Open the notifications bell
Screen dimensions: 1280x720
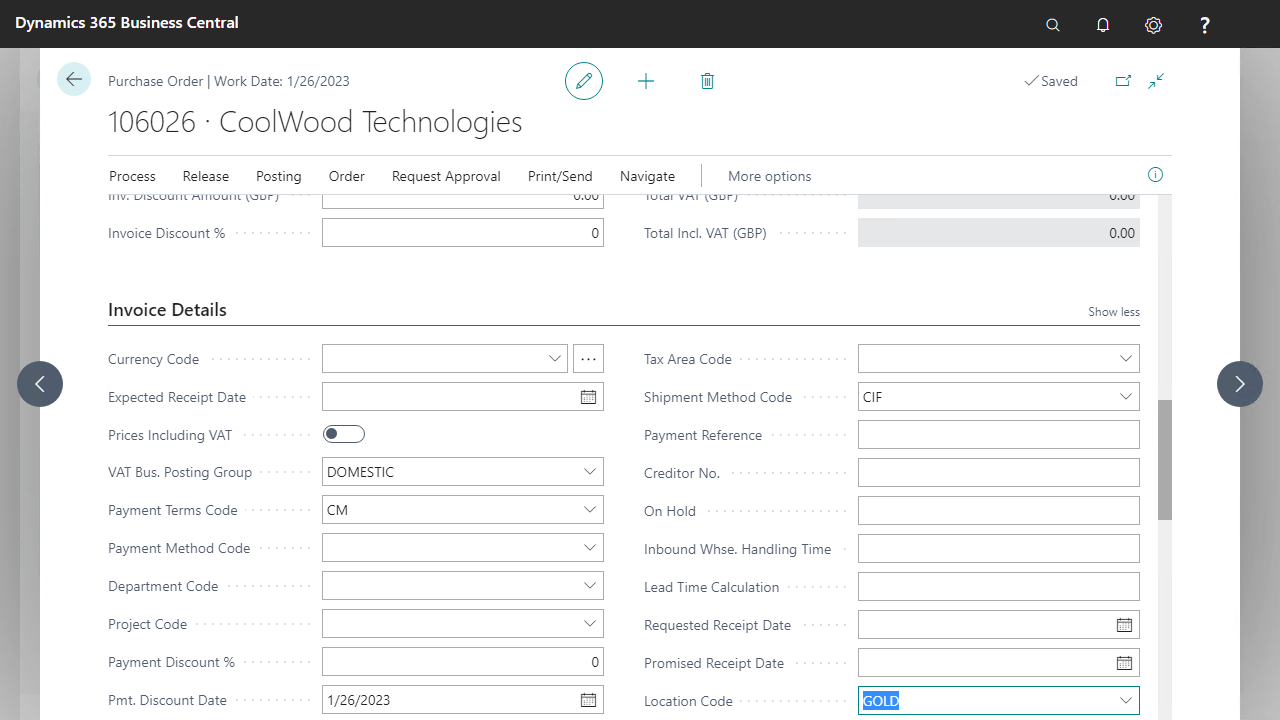pos(1103,25)
